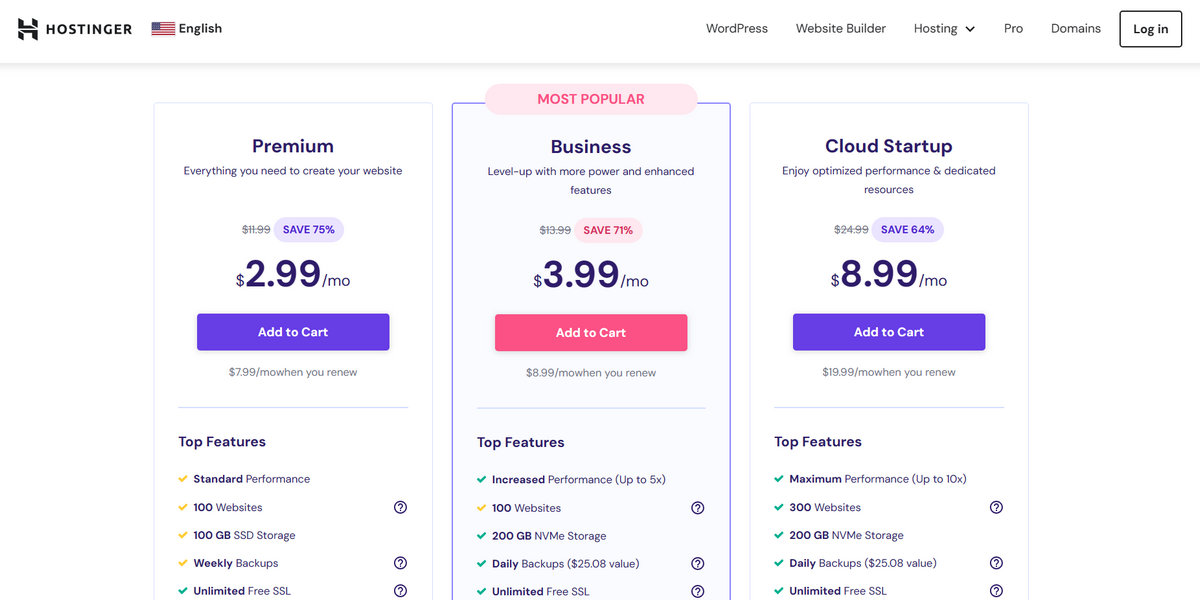Open help icon for Premium Weekly Backups

pyautogui.click(x=400, y=563)
